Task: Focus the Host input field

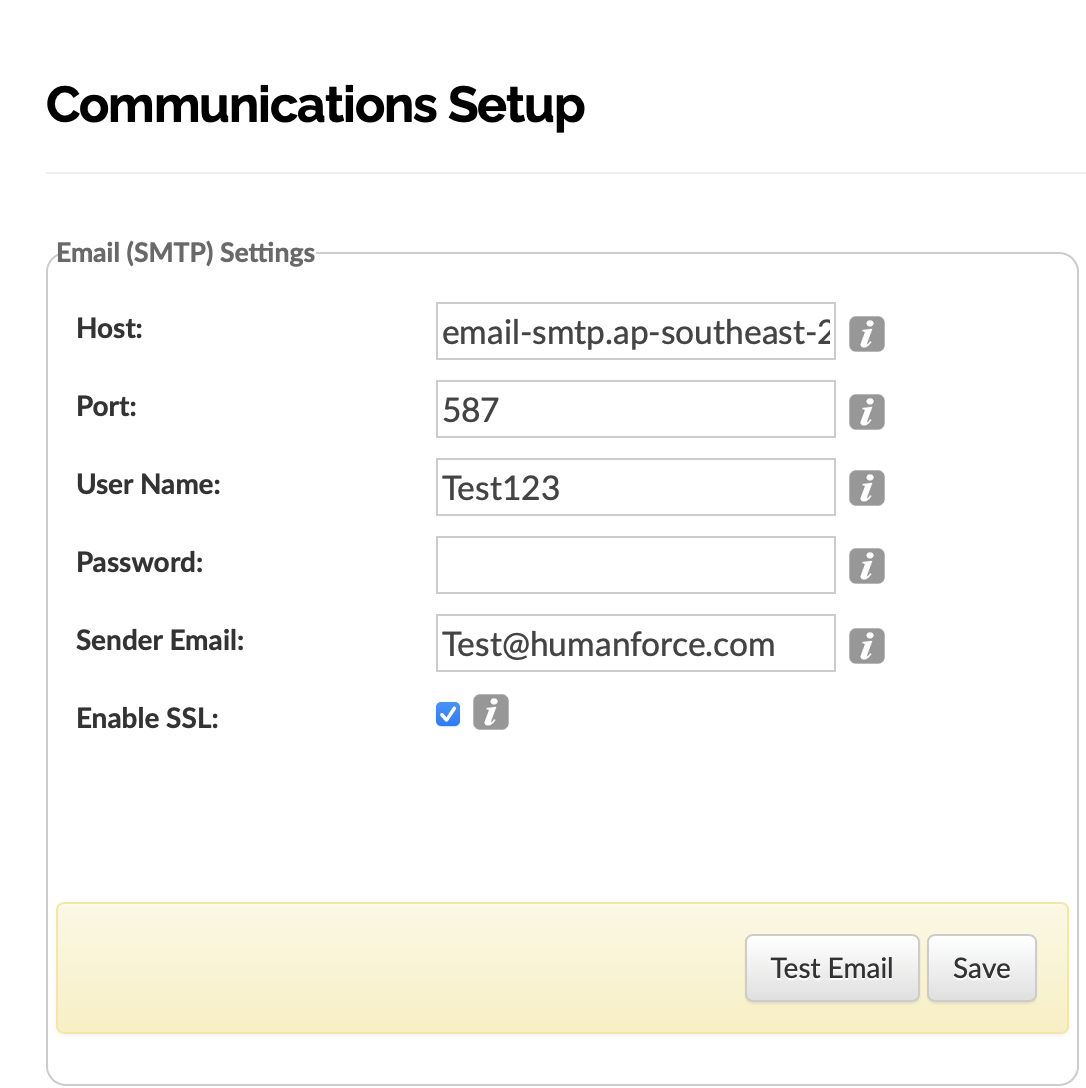Action: tap(636, 331)
